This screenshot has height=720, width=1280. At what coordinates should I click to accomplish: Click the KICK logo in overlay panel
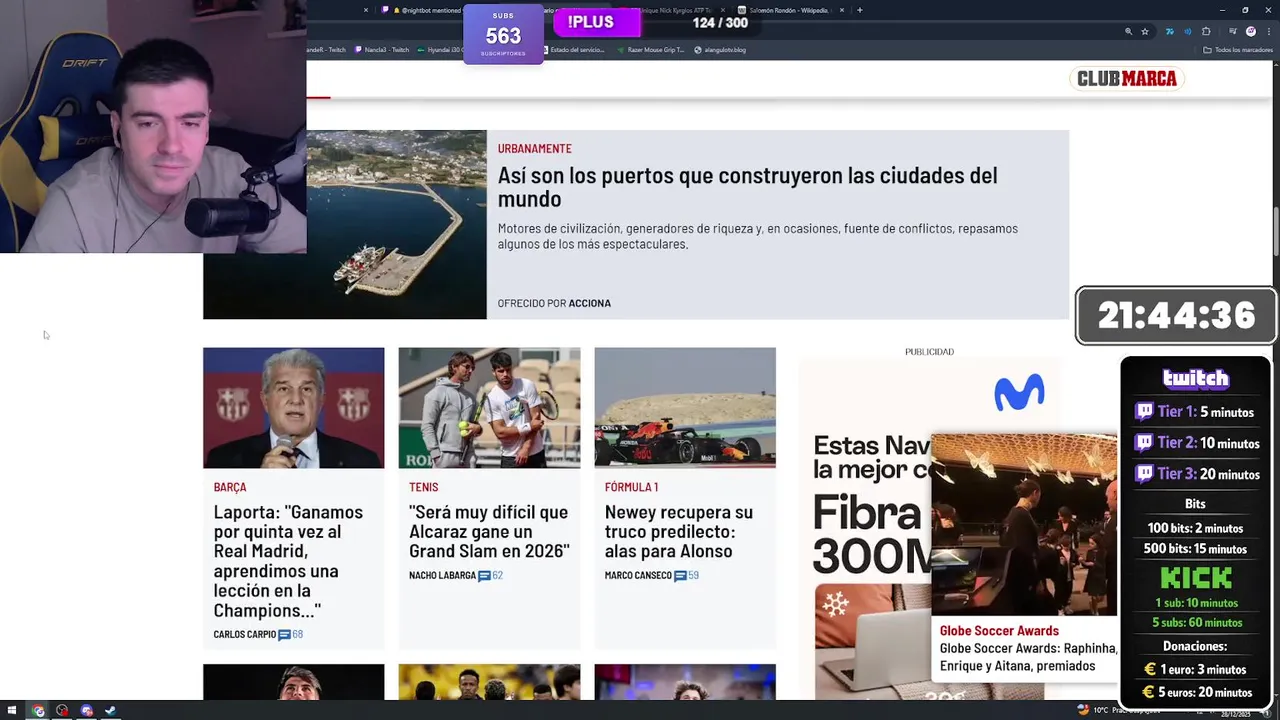(x=1196, y=578)
